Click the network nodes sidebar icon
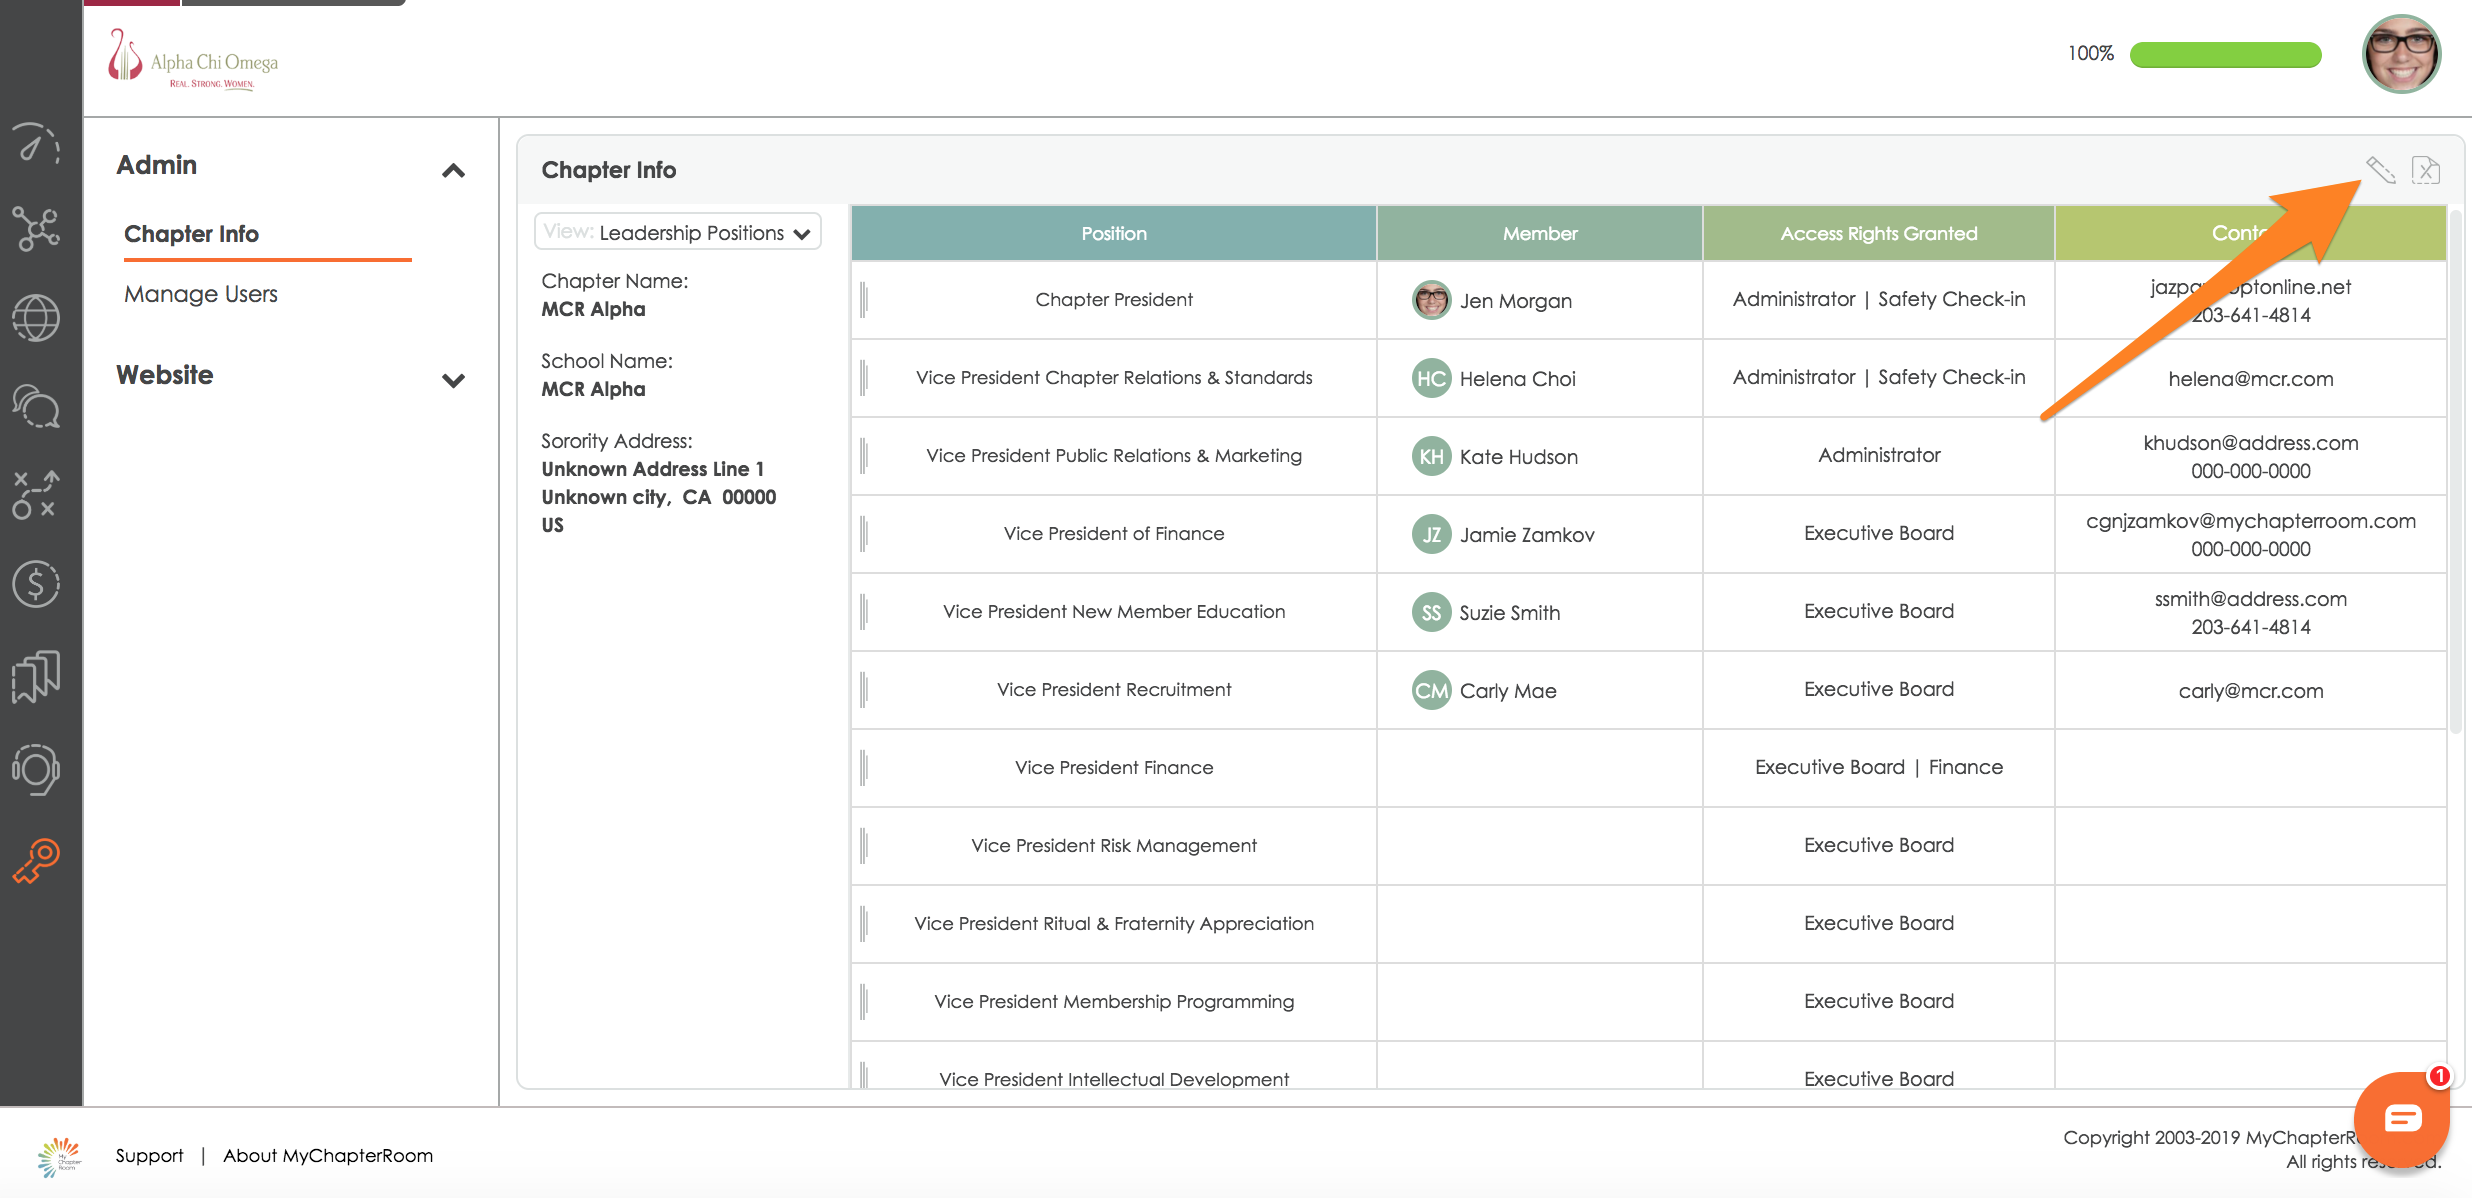 [36, 229]
